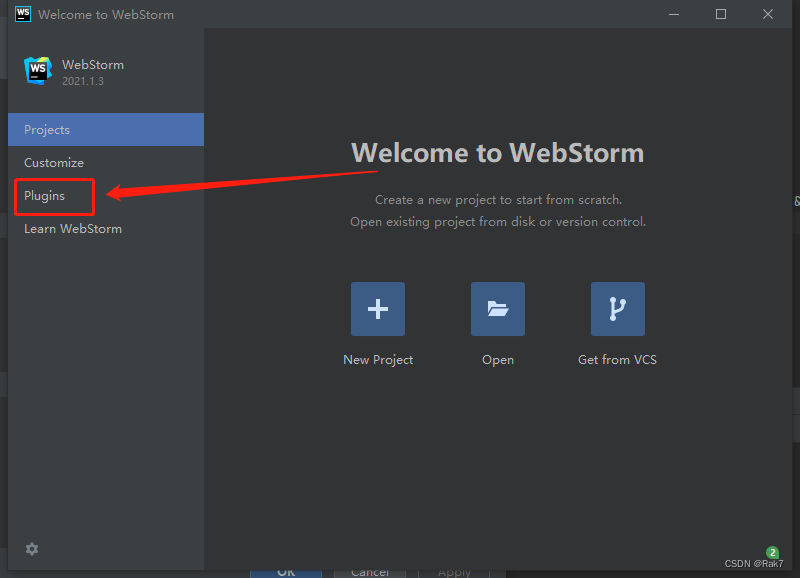The width and height of the screenshot is (800, 578).
Task: Select the Projects tab
Action: pyautogui.click(x=106, y=130)
